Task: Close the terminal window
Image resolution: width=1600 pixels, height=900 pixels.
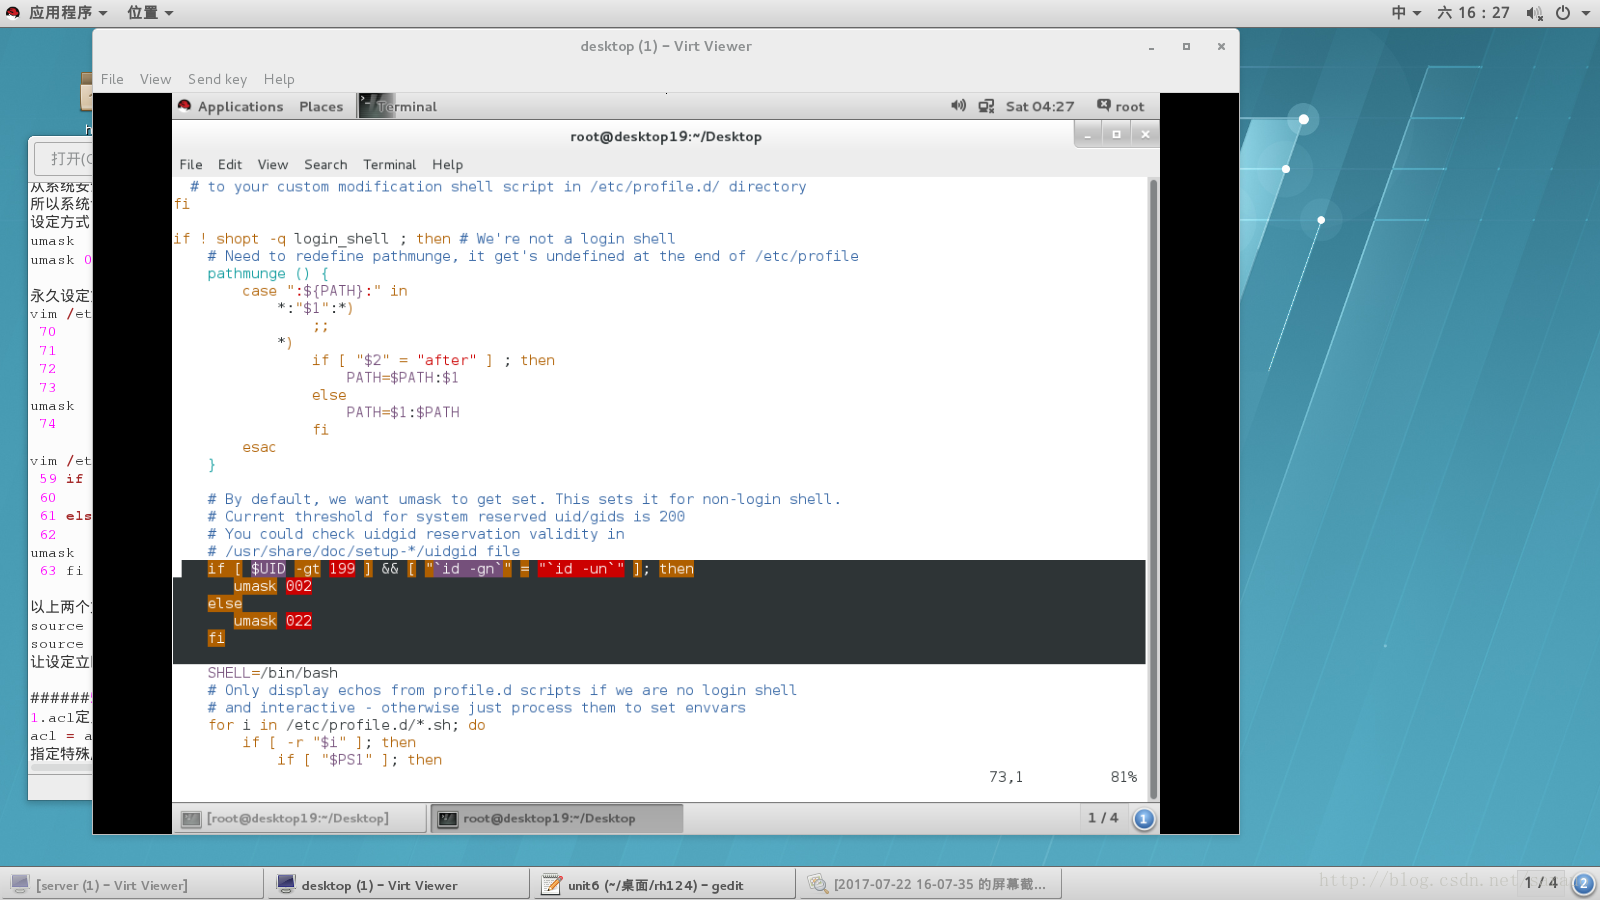Action: coord(1145,134)
